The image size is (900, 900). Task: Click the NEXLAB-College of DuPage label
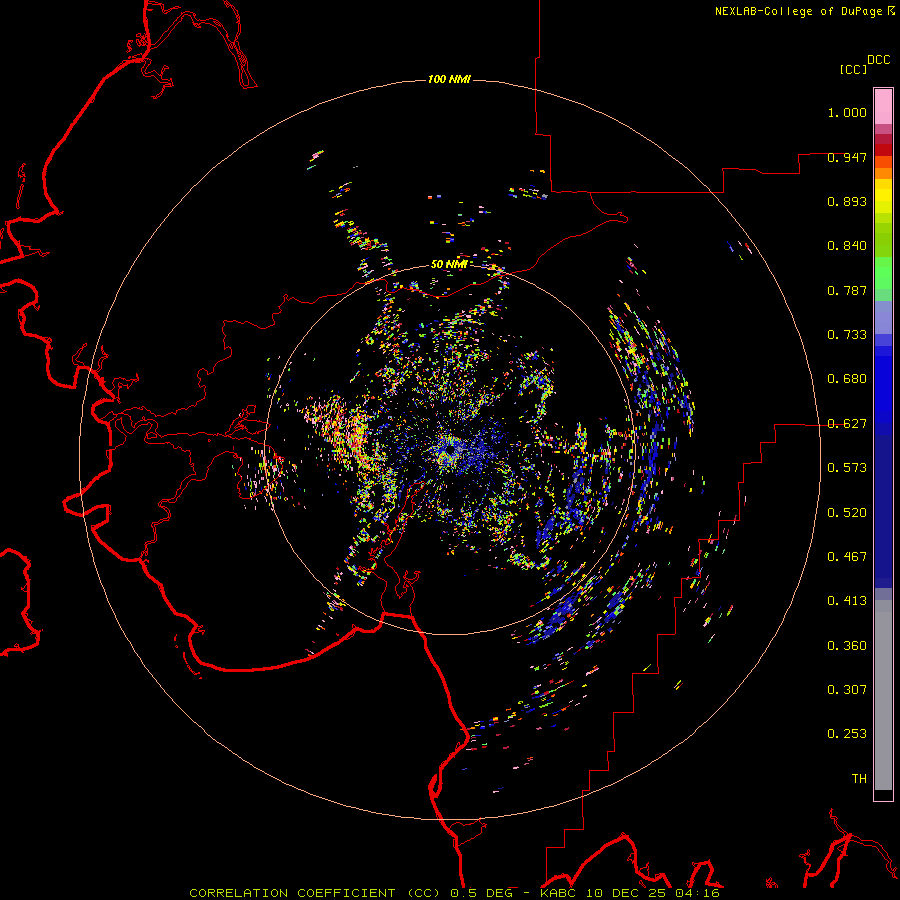(804, 11)
